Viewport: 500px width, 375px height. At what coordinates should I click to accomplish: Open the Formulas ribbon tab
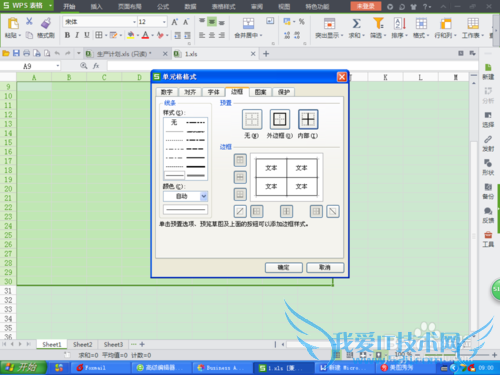coord(163,6)
